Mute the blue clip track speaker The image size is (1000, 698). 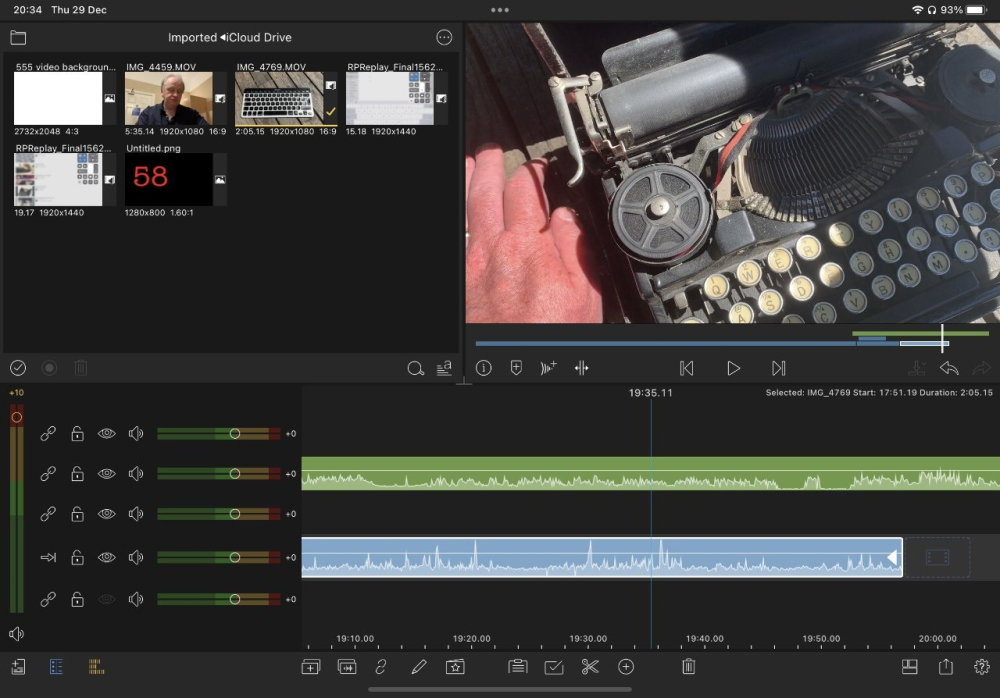tap(136, 558)
